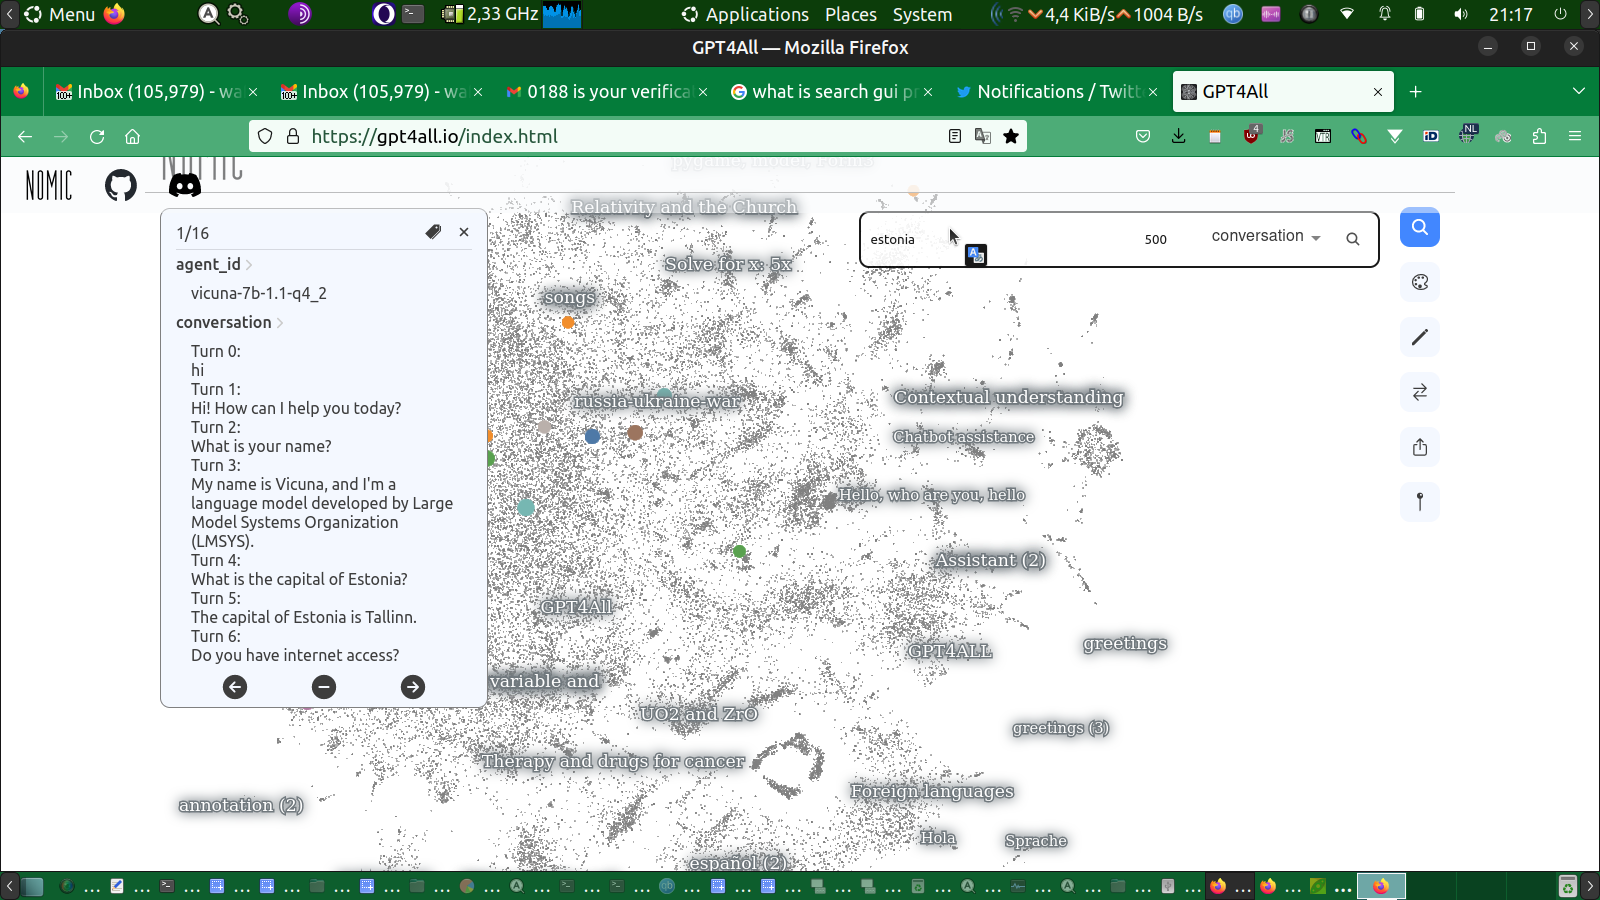Screen dimensions: 1600x900
Task: Open the Places menu
Action: (851, 14)
